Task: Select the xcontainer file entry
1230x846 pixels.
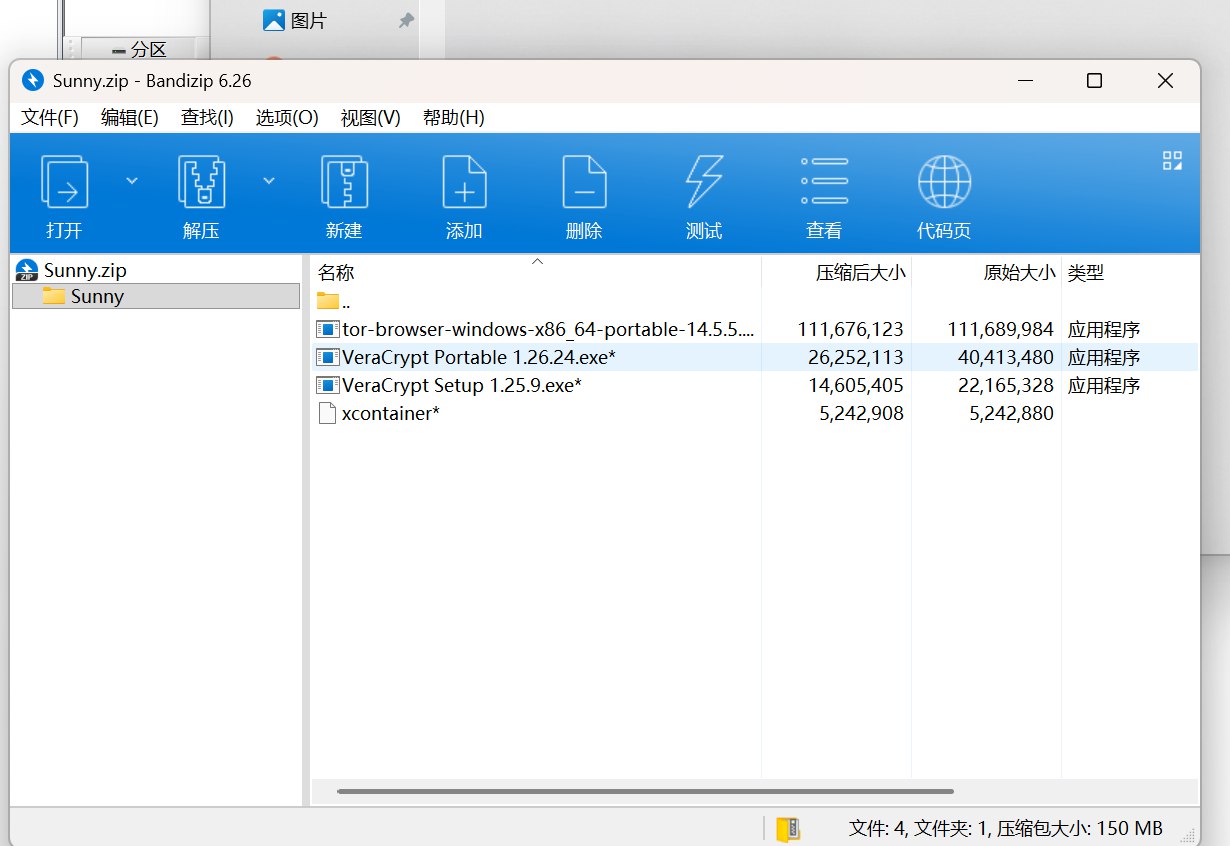Action: pyautogui.click(x=390, y=413)
